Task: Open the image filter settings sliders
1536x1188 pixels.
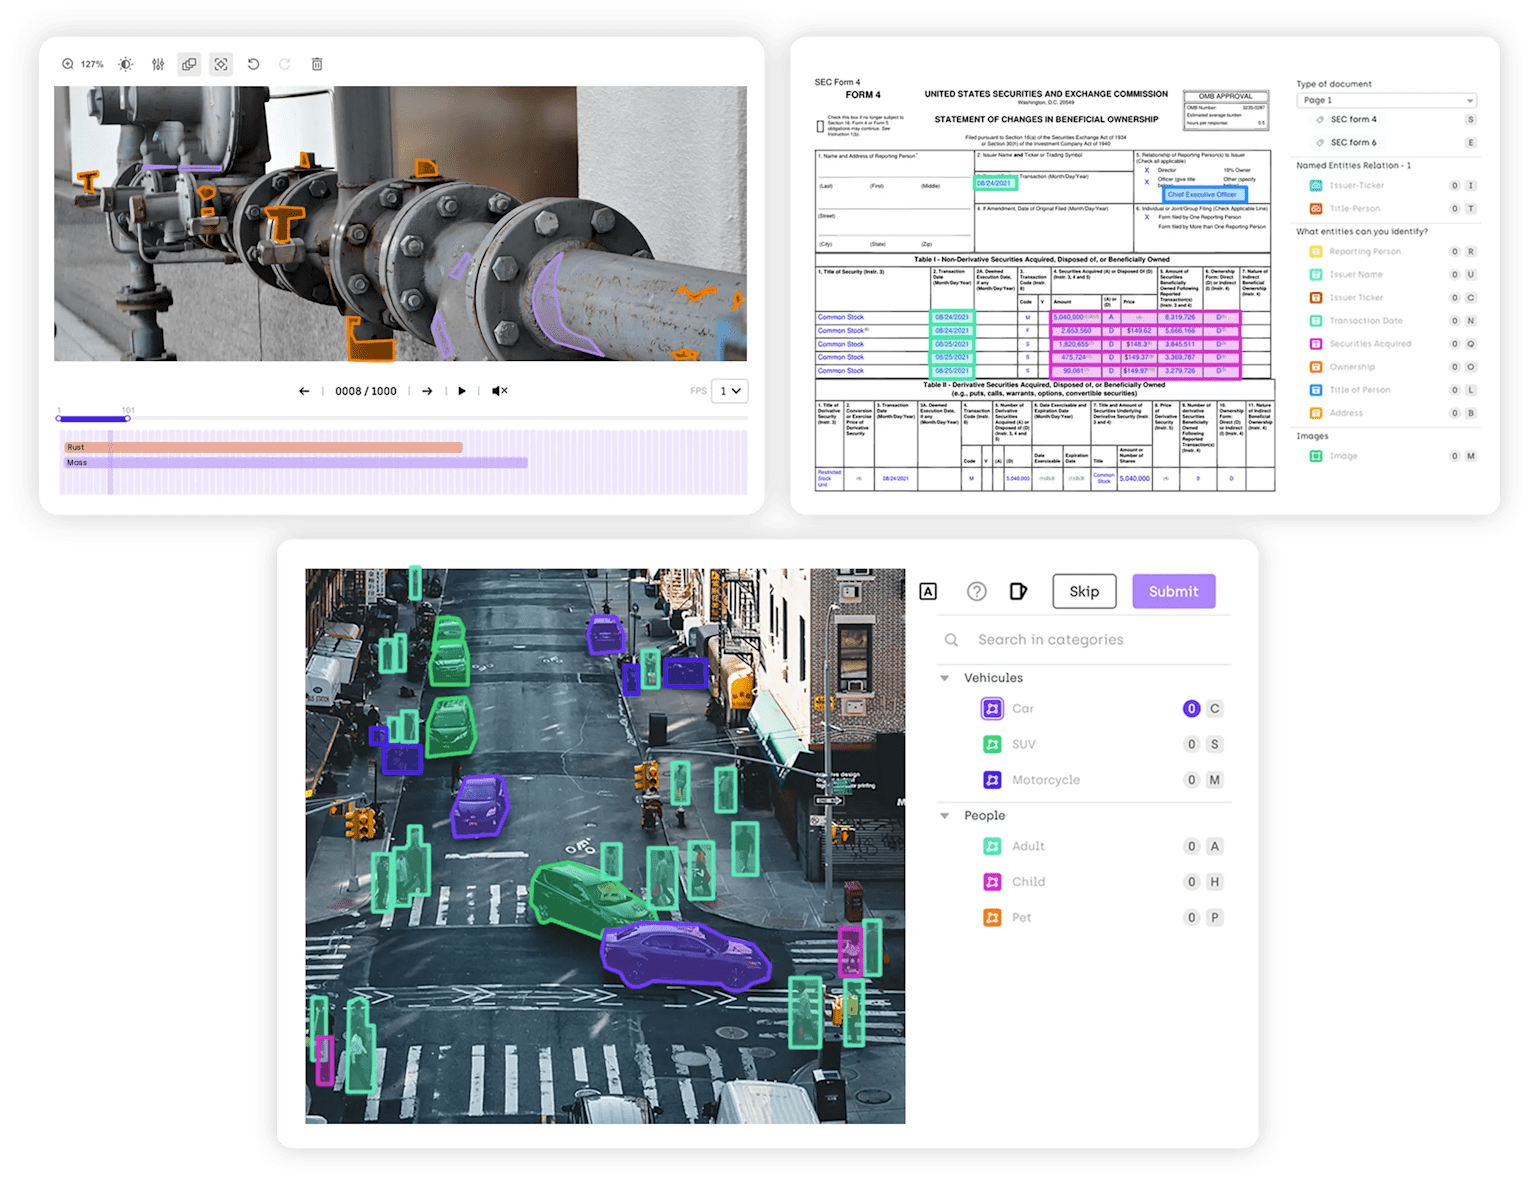Action: (x=157, y=64)
